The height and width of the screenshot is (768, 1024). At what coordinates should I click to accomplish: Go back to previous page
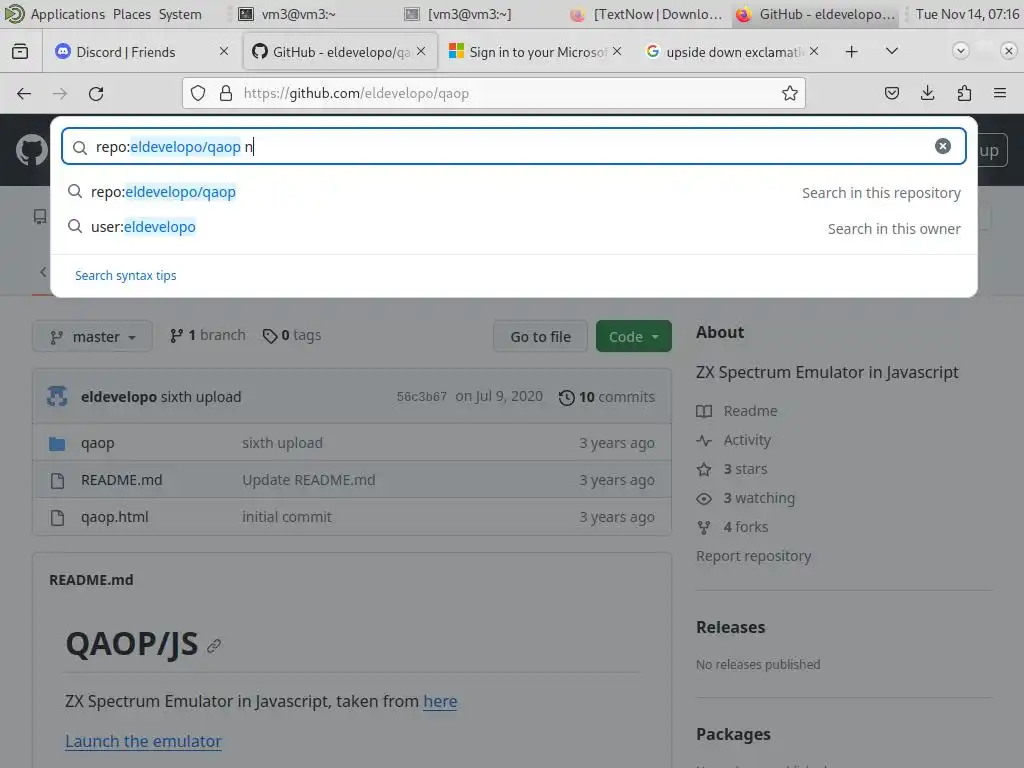24,93
